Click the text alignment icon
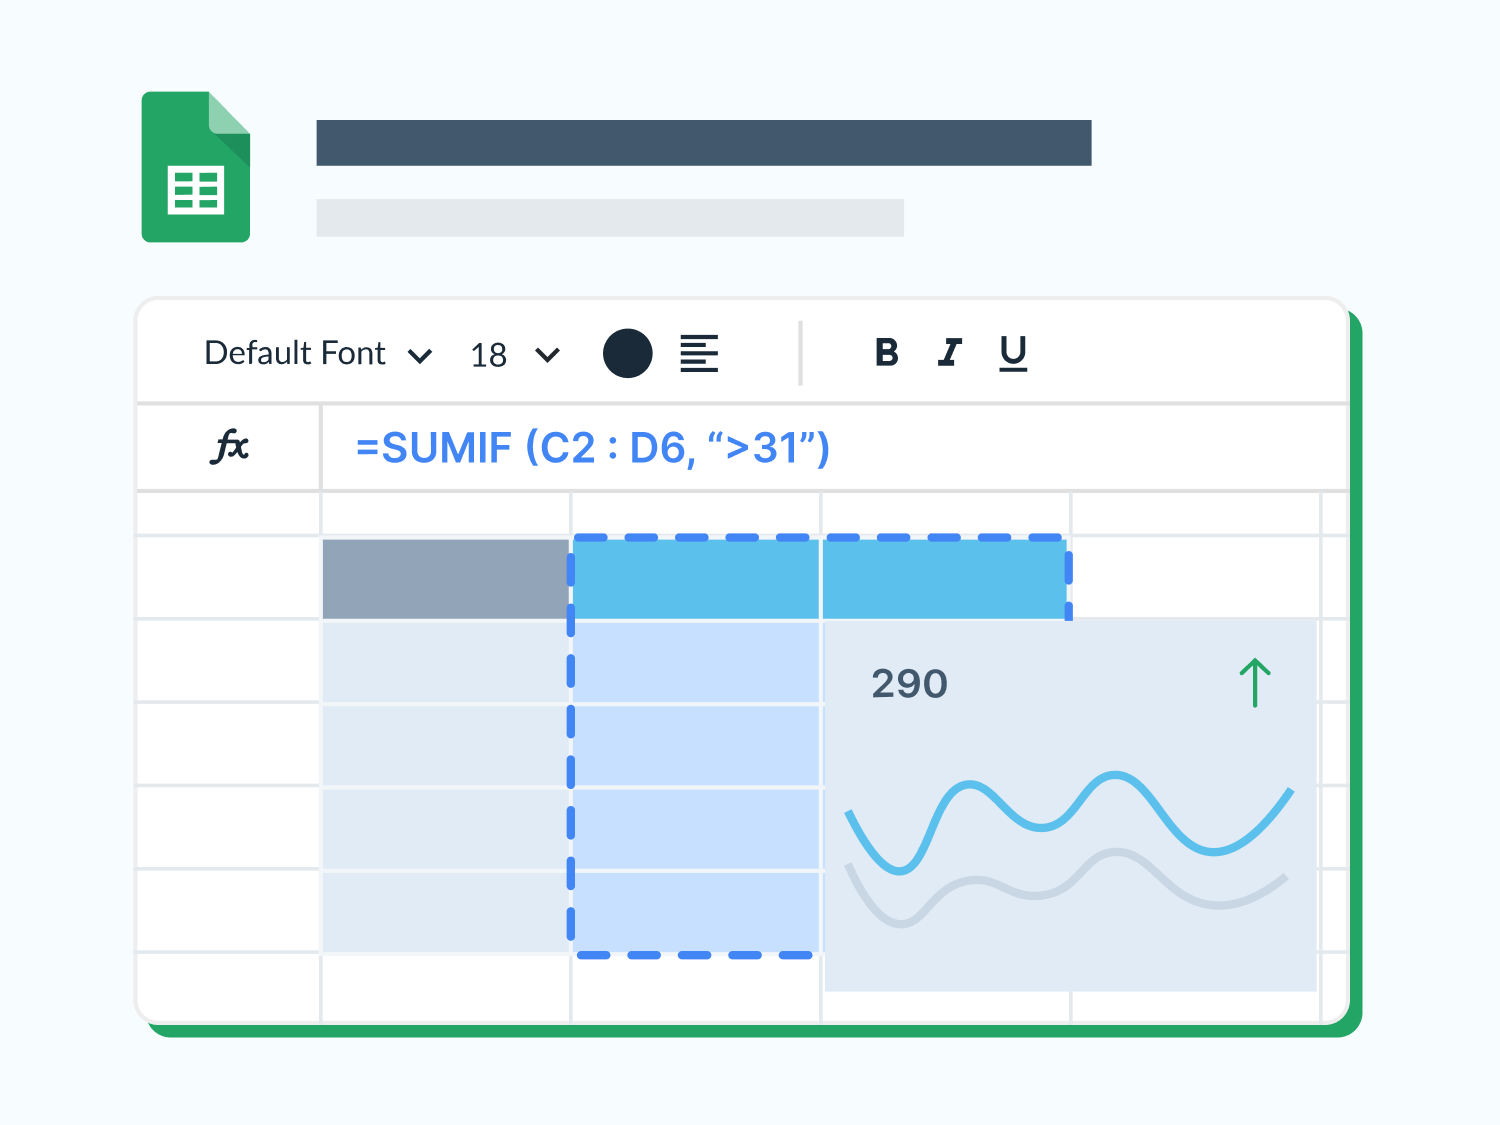Viewport: 1500px width, 1125px height. [699, 353]
